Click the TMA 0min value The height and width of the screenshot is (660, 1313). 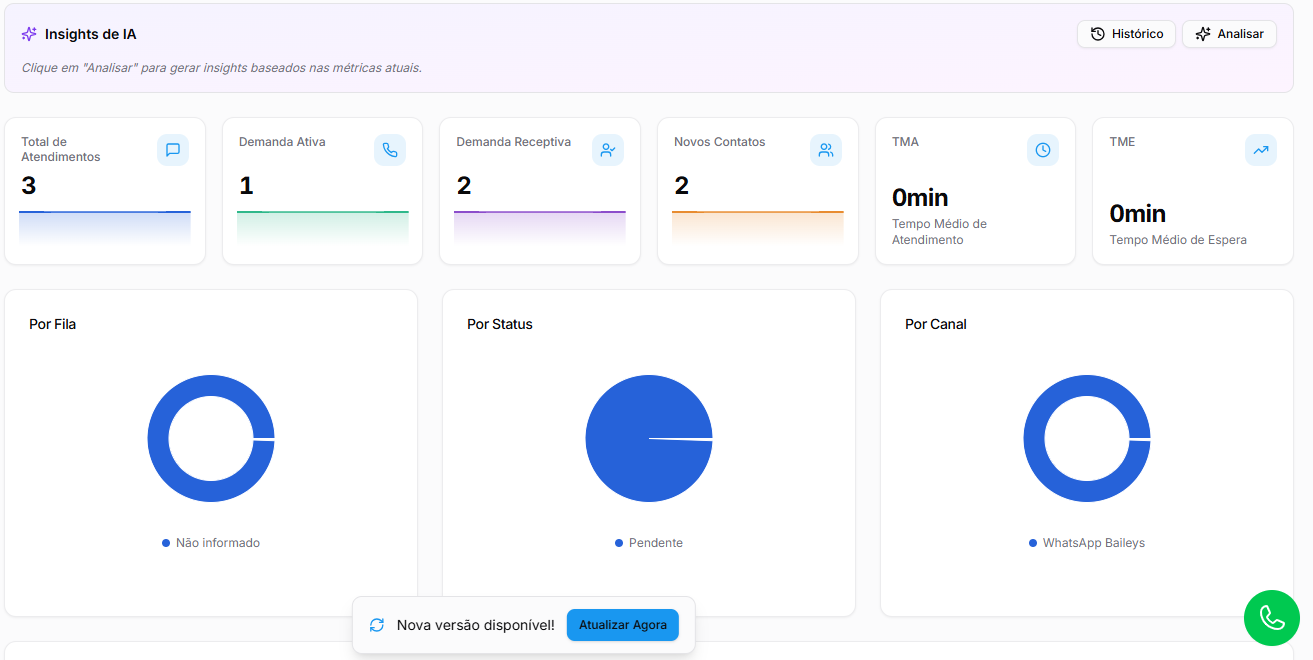tap(920, 198)
